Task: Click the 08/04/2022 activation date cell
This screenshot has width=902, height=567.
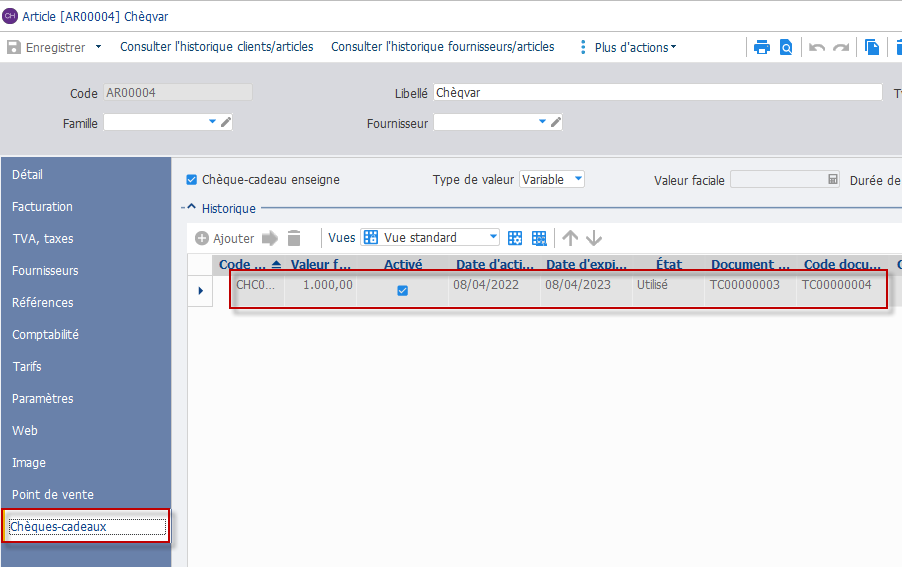Action: (495, 290)
